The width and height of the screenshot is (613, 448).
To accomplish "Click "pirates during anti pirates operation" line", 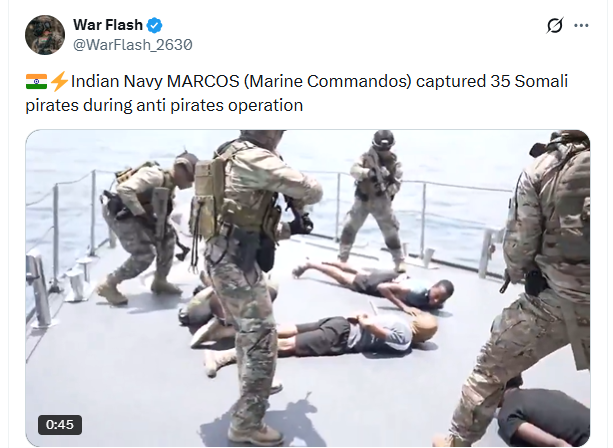I will 164,106.
